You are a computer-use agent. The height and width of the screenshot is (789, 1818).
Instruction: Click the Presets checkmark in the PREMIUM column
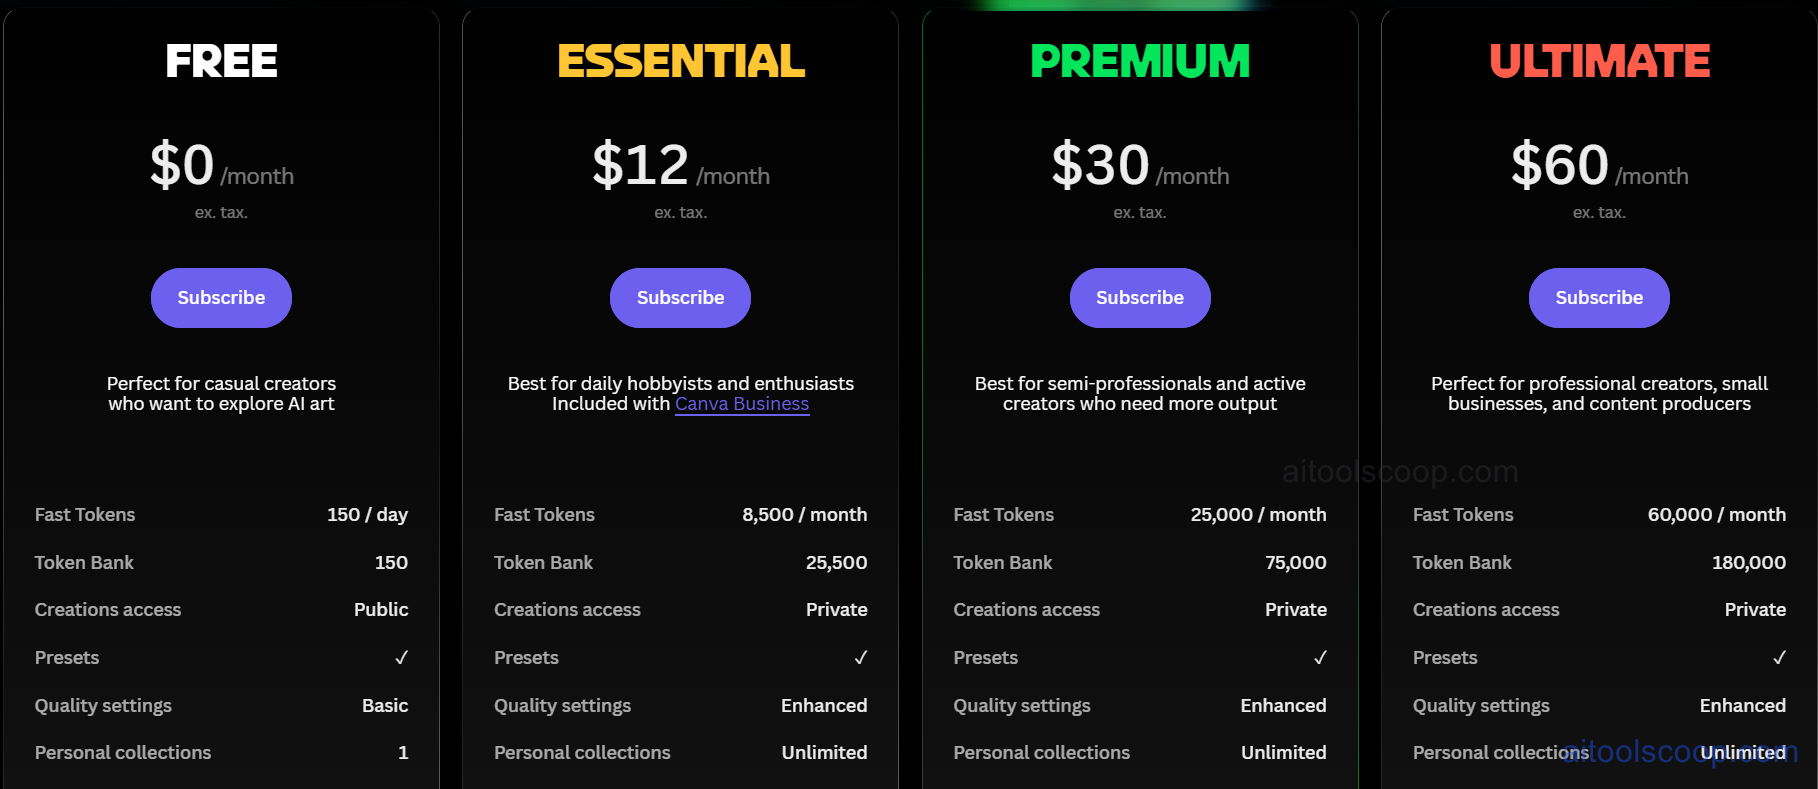pyautogui.click(x=1320, y=657)
